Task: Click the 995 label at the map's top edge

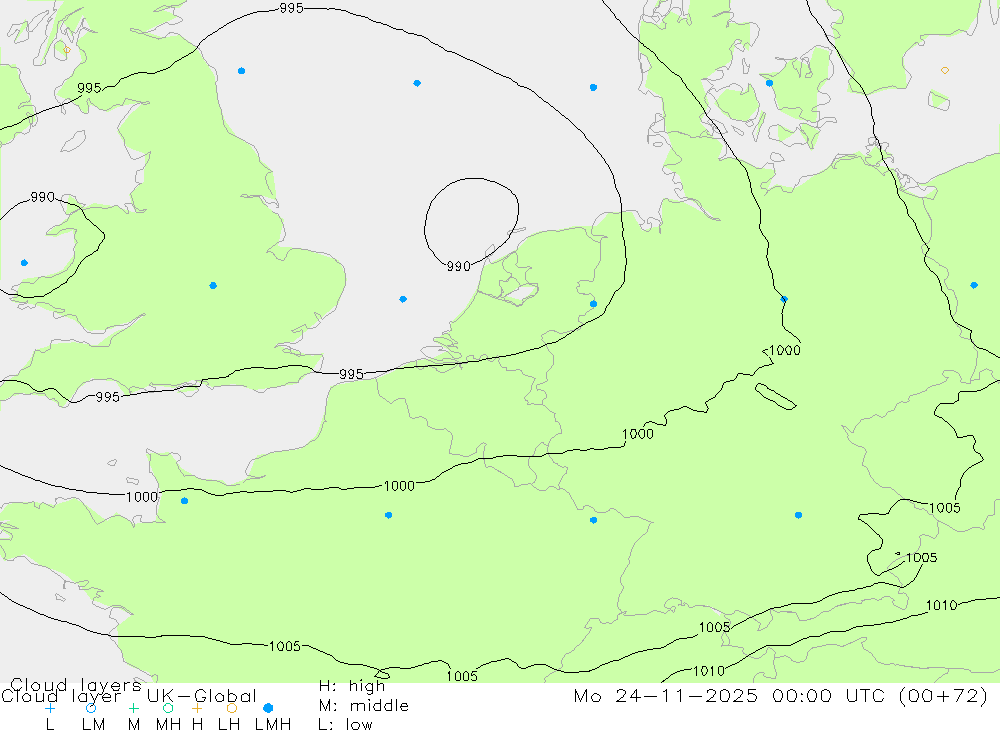Action: (x=291, y=8)
